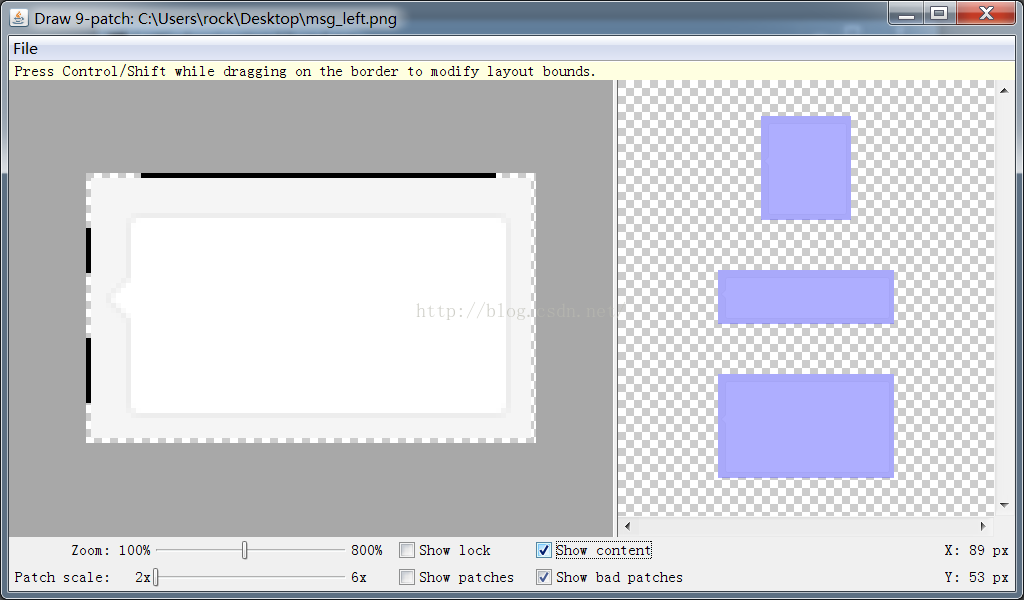
Task: Click the 6x patch scale maximum label
Action: [x=359, y=577]
